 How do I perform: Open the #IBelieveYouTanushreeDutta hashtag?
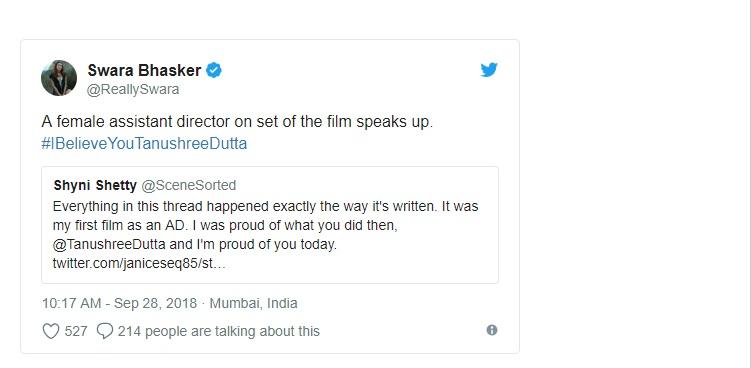(x=144, y=144)
